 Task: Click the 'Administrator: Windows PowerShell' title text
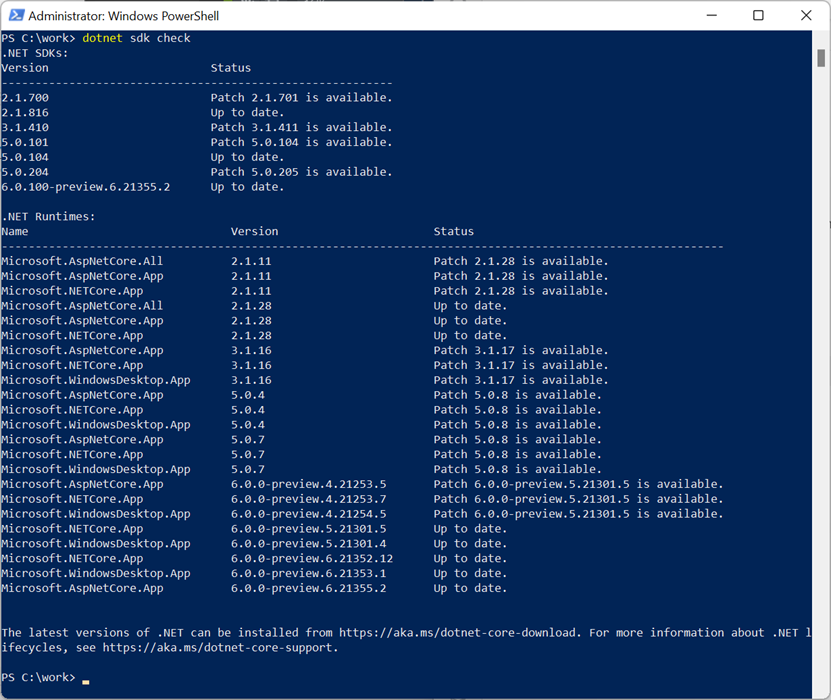[123, 16]
